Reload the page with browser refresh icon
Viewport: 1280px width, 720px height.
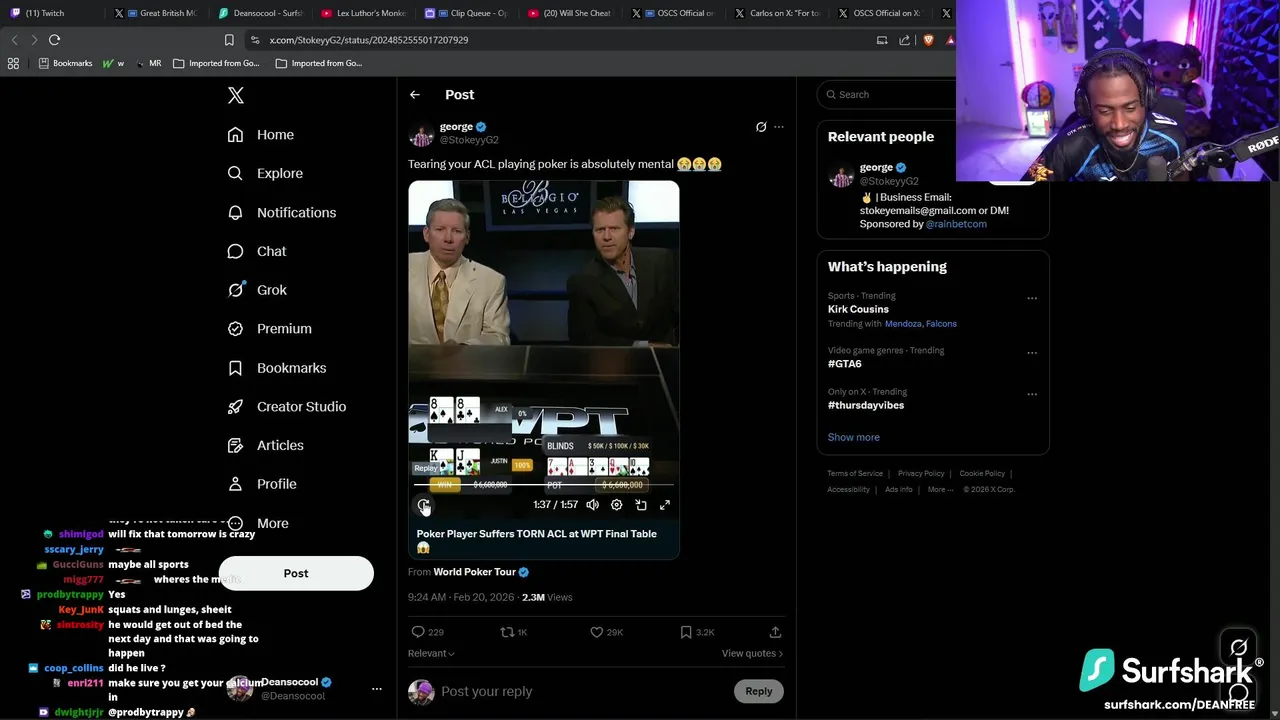[x=54, y=40]
